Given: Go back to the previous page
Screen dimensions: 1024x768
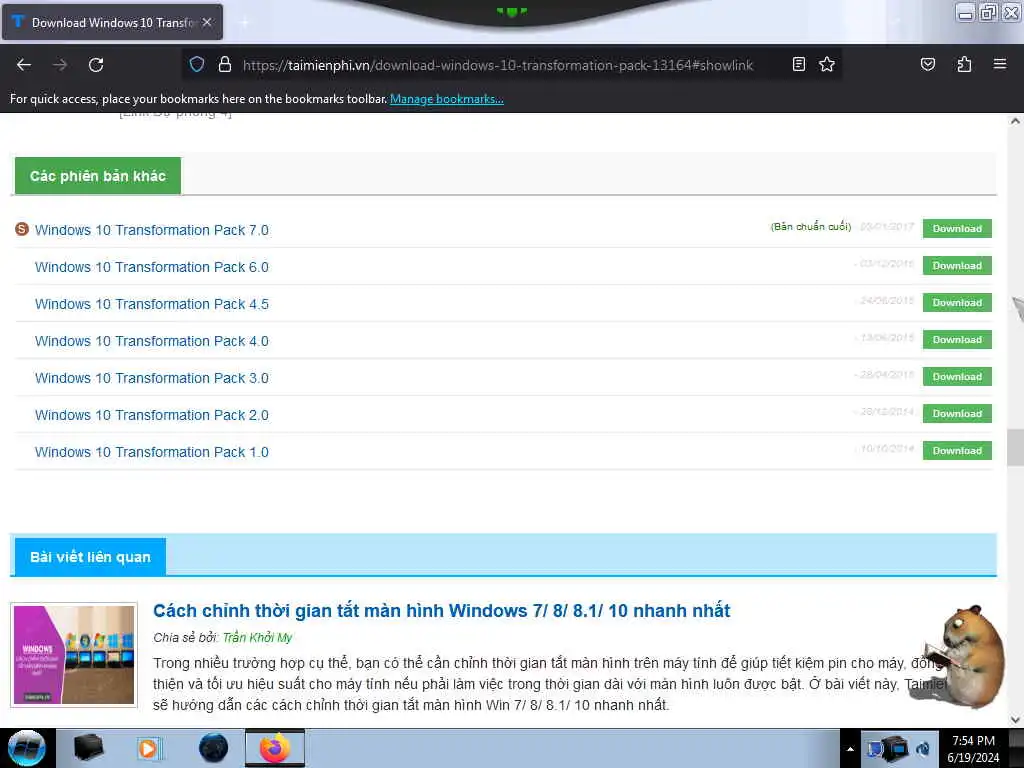Looking at the screenshot, I should (24, 65).
